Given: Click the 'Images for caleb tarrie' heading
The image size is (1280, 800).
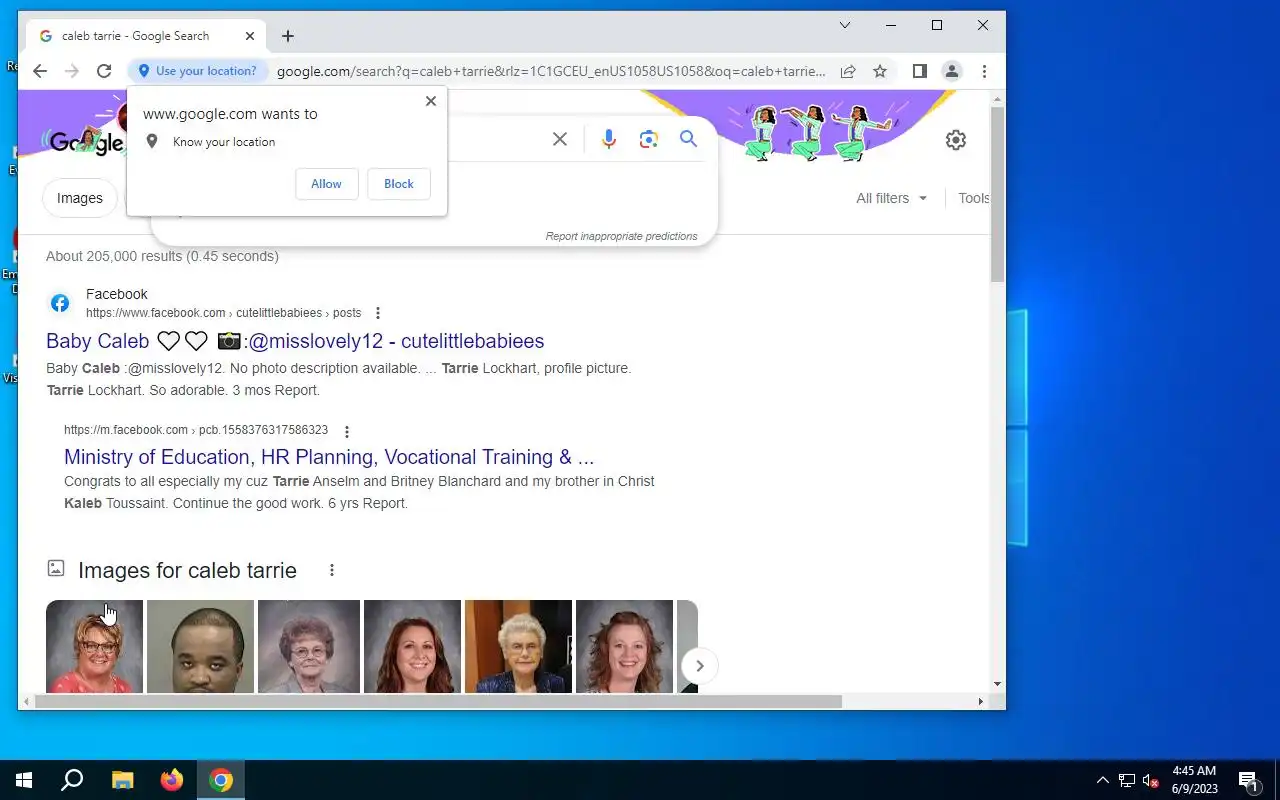Looking at the screenshot, I should tap(187, 570).
